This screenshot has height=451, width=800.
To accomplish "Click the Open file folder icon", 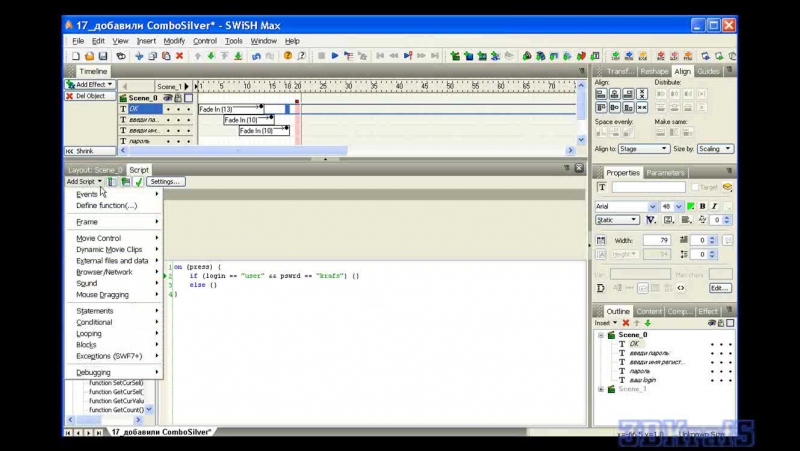I will [x=89, y=56].
